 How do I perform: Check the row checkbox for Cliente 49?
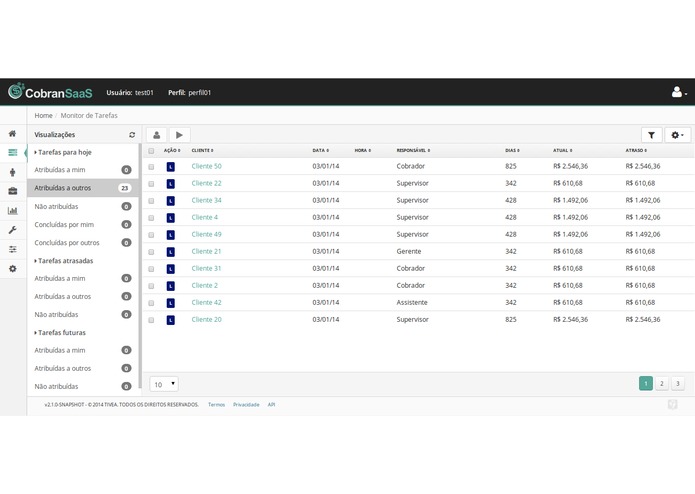pos(151,235)
